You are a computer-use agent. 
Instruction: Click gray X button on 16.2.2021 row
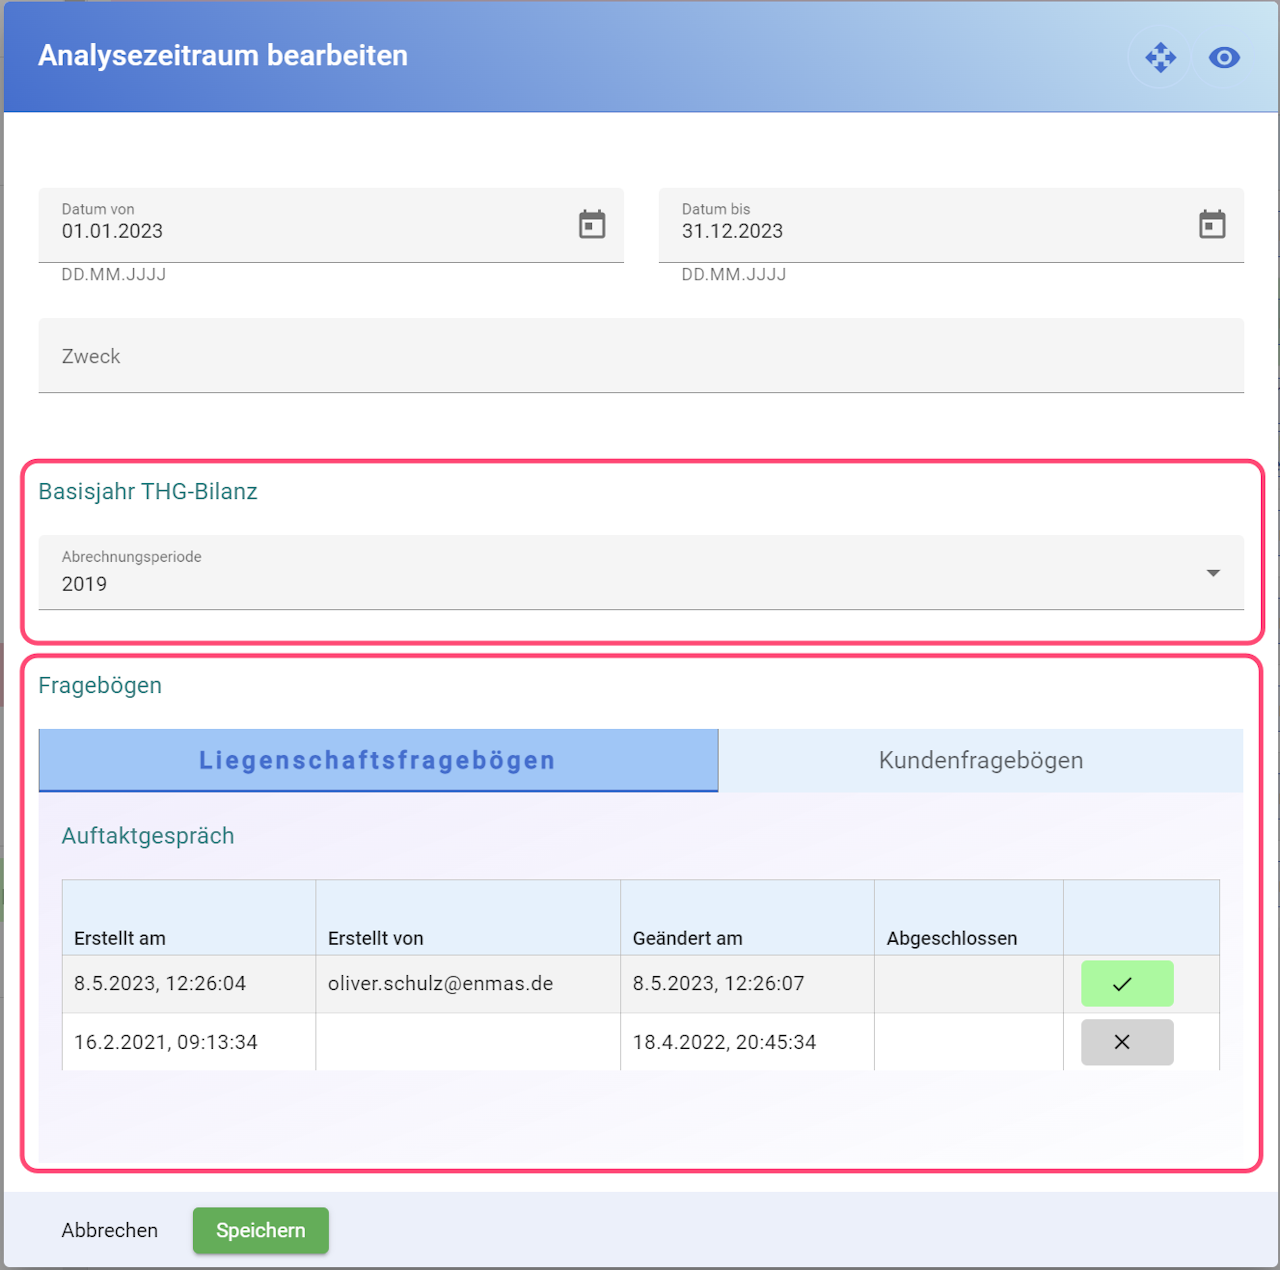[1127, 1042]
